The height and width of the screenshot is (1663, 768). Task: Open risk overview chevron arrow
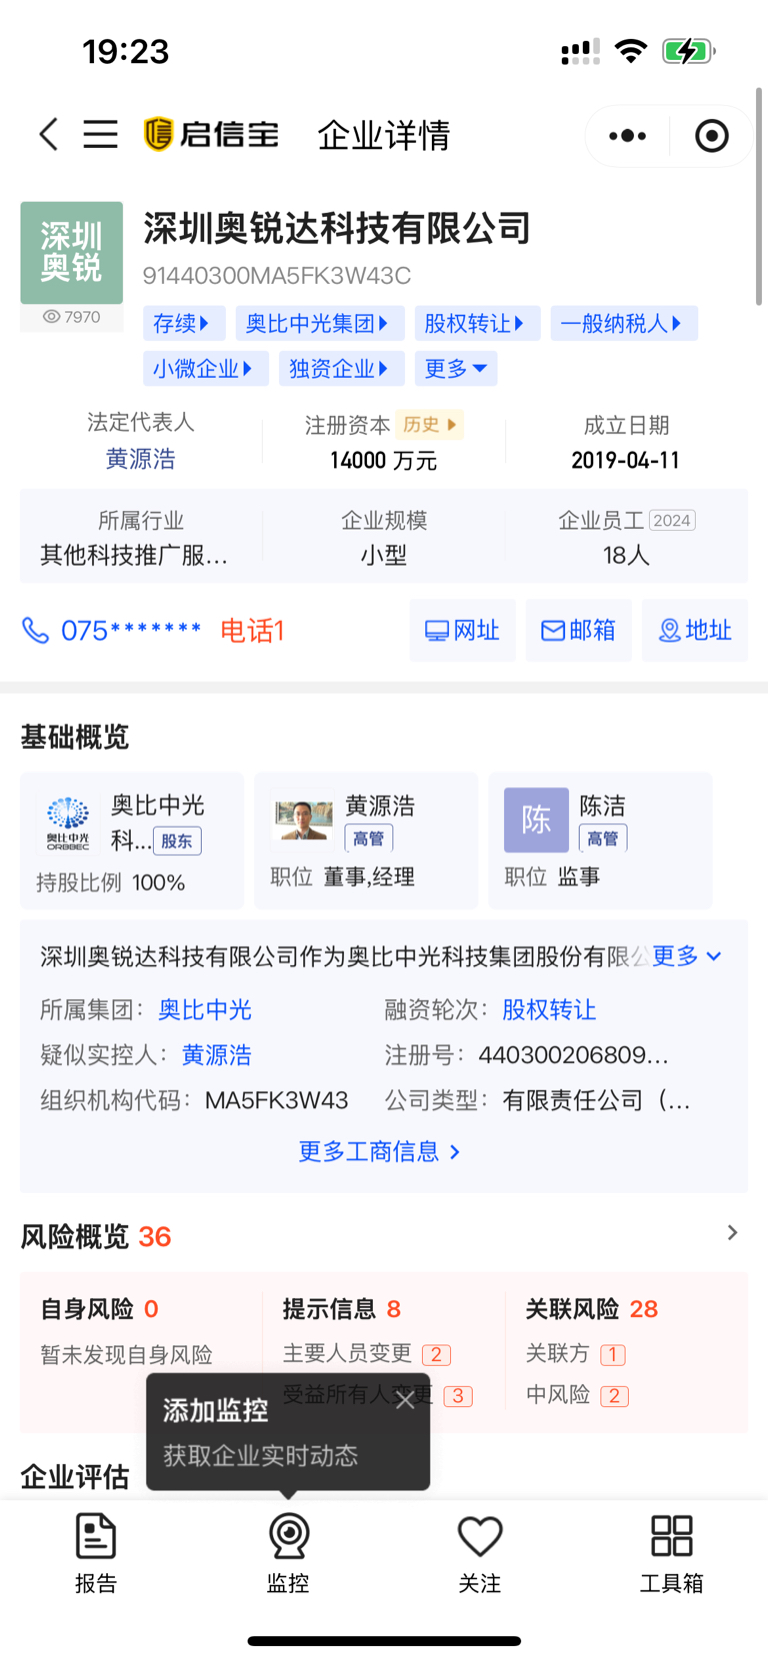(732, 1233)
